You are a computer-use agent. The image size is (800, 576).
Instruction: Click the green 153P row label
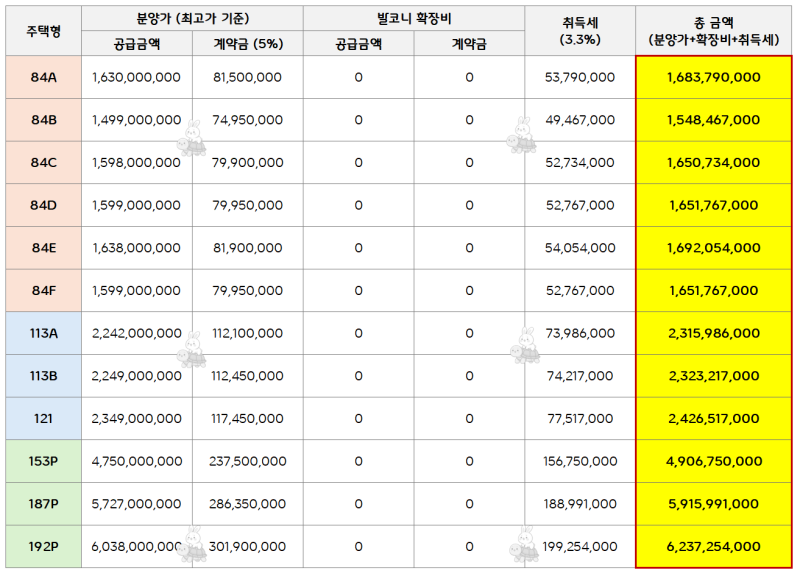(x=43, y=461)
